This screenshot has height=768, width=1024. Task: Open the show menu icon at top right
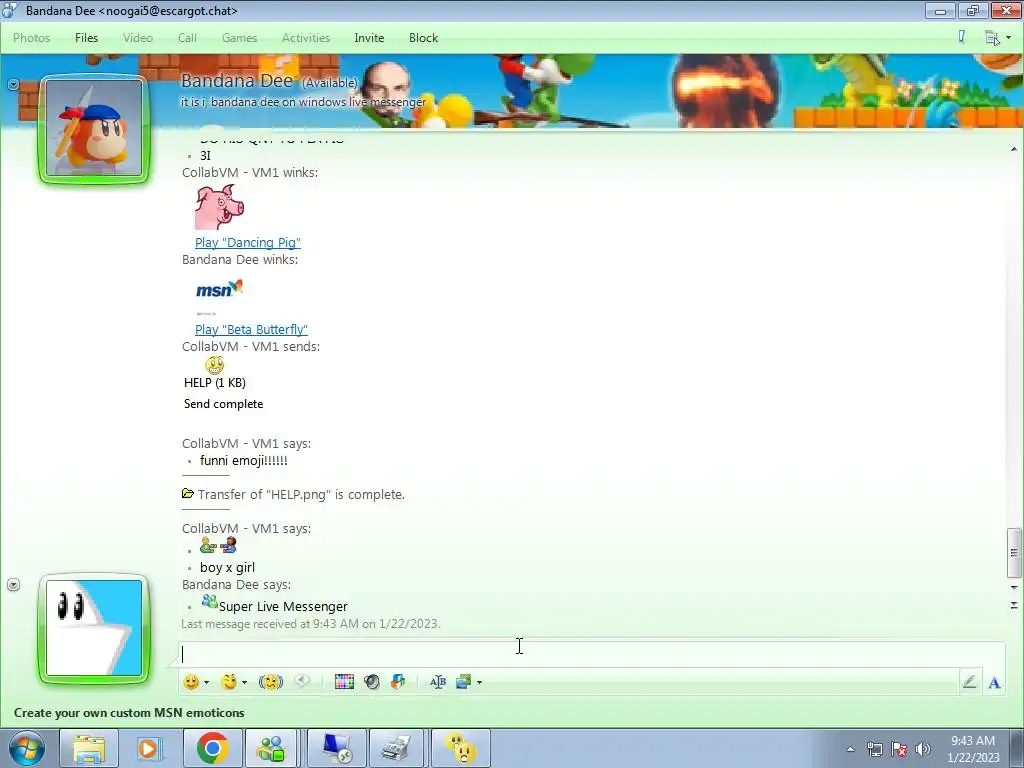click(x=992, y=38)
